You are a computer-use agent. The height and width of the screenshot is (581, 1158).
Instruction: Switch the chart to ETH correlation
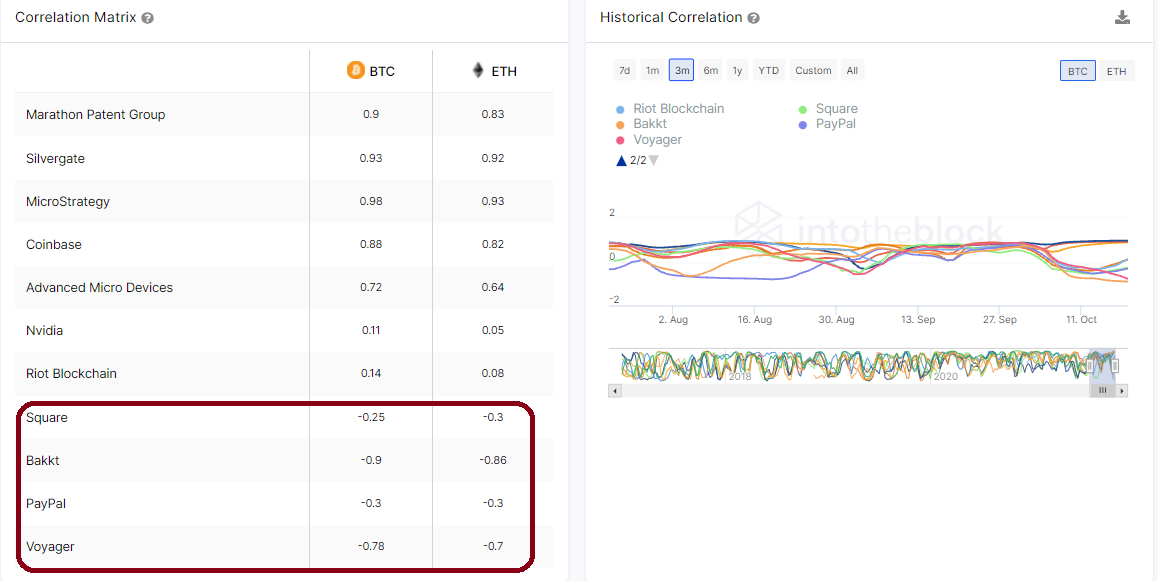[x=1116, y=71]
